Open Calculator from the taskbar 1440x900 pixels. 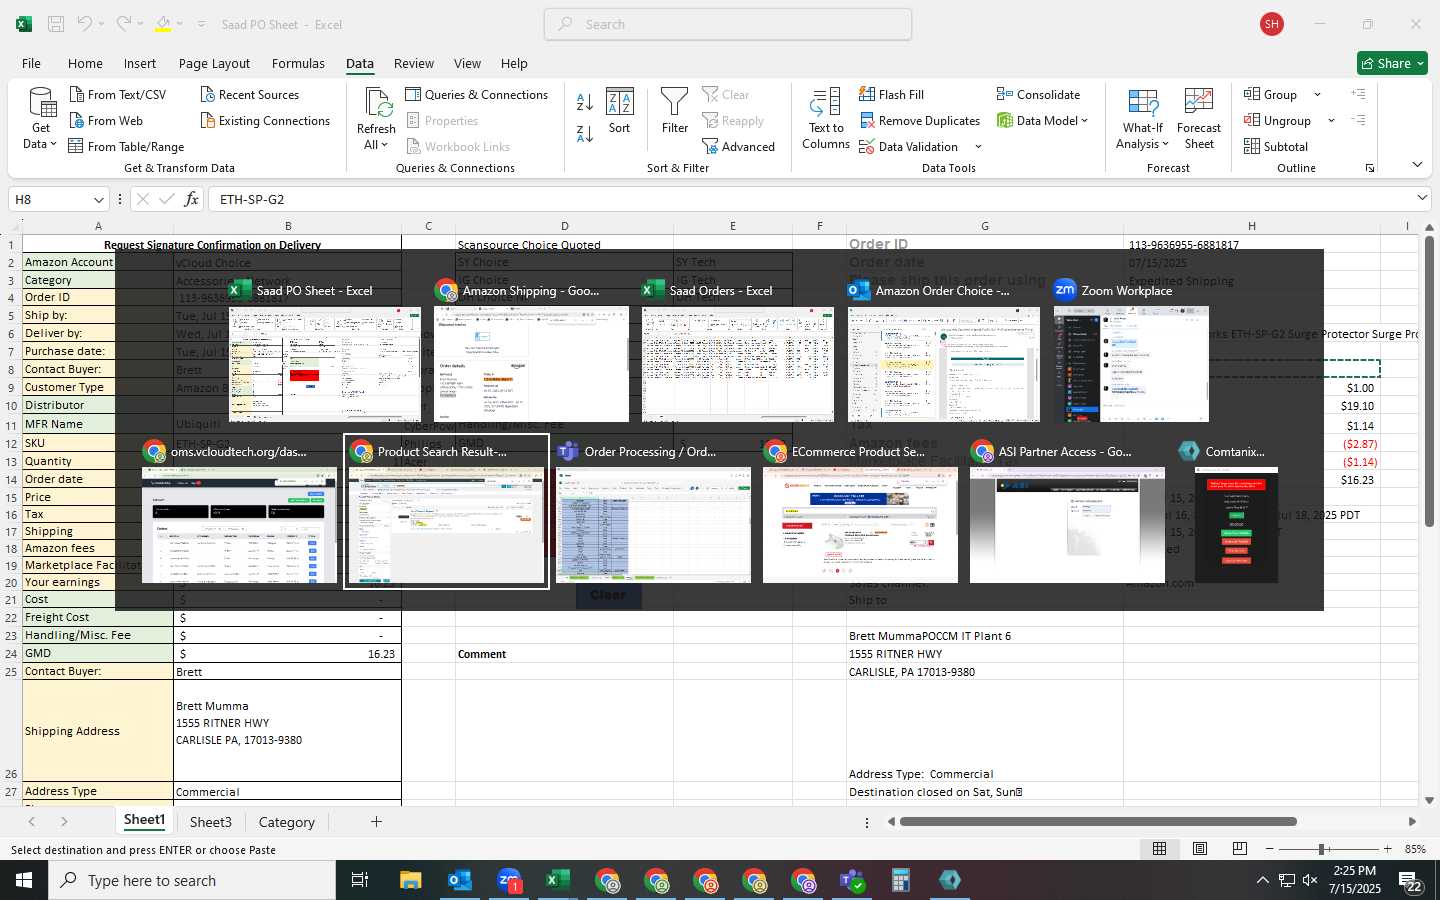click(x=900, y=880)
